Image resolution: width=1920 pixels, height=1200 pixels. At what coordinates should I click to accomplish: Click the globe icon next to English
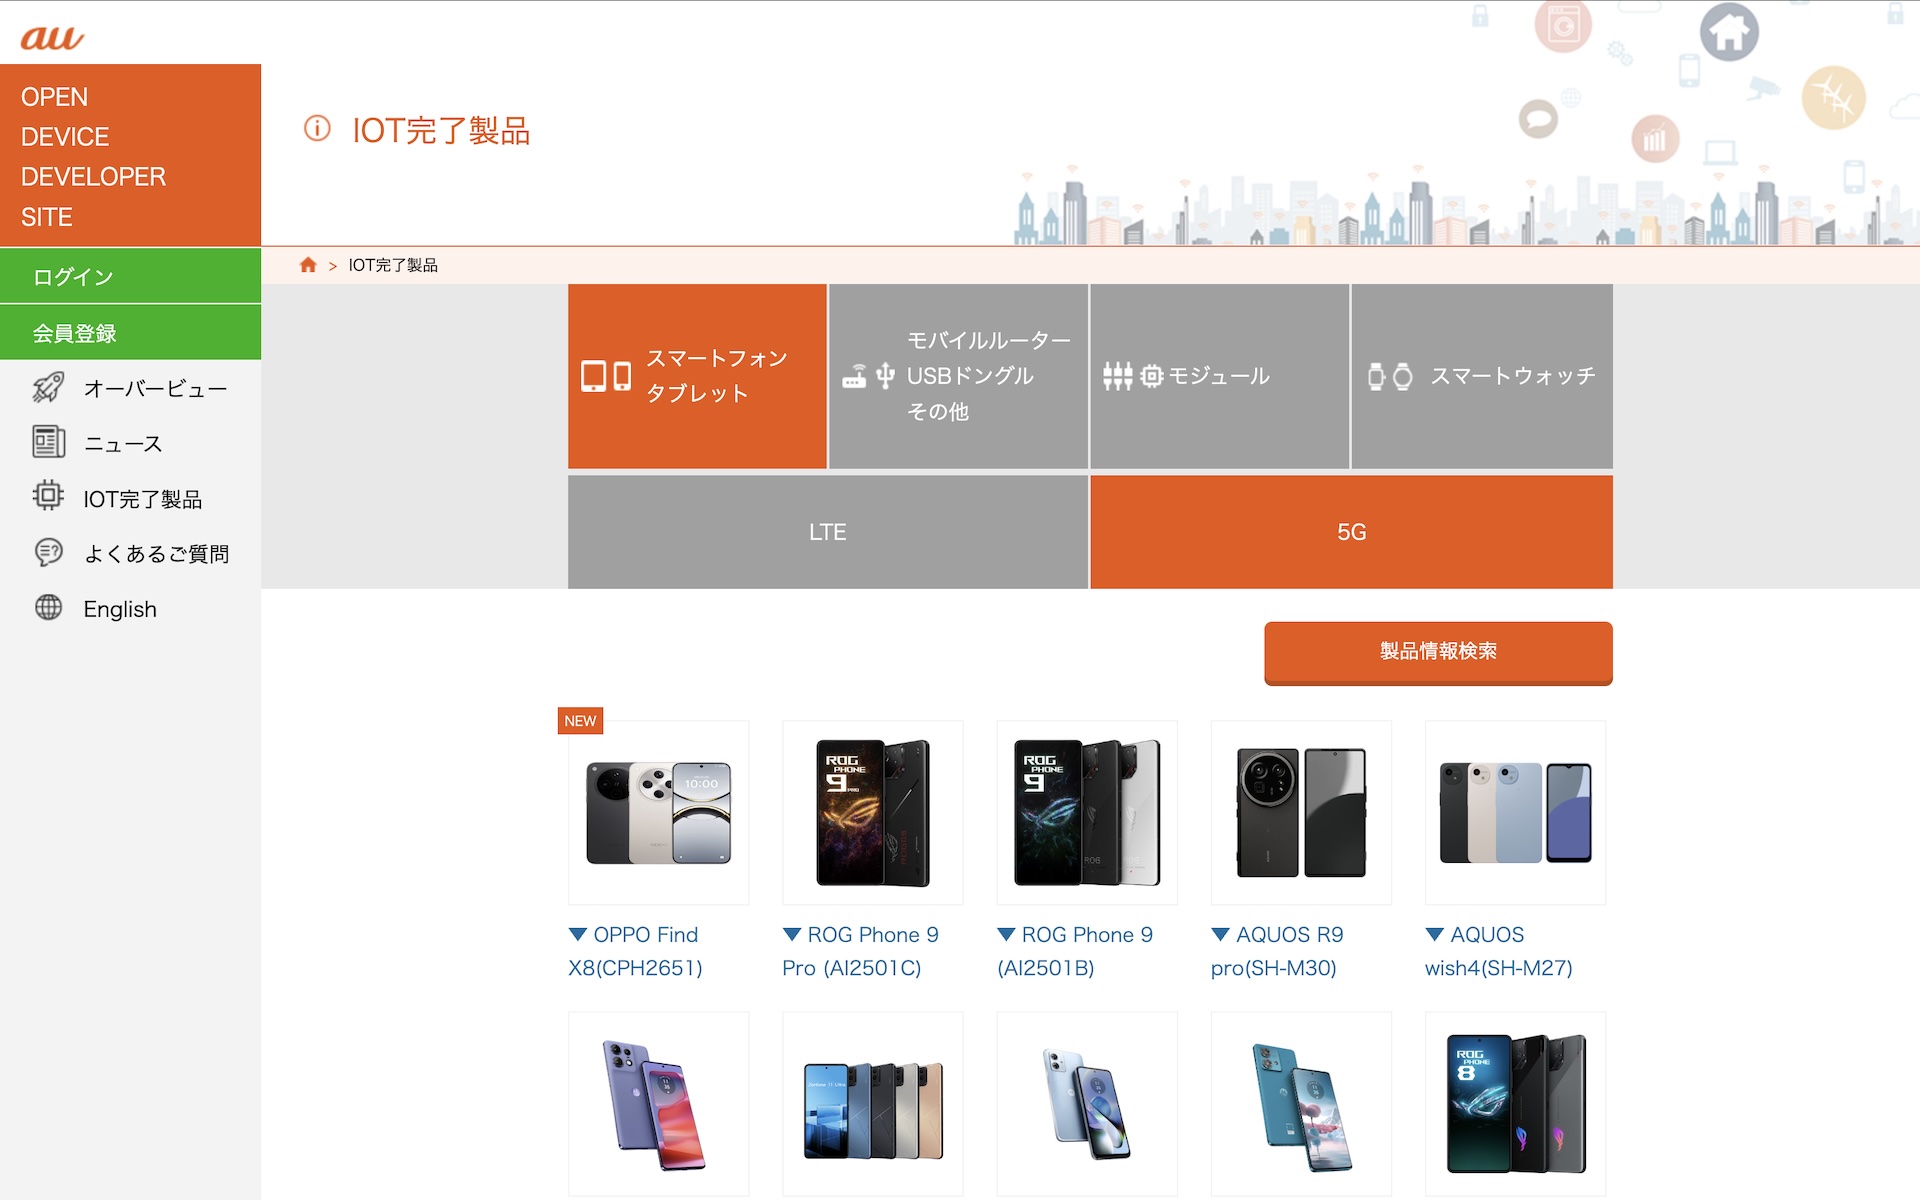48,608
